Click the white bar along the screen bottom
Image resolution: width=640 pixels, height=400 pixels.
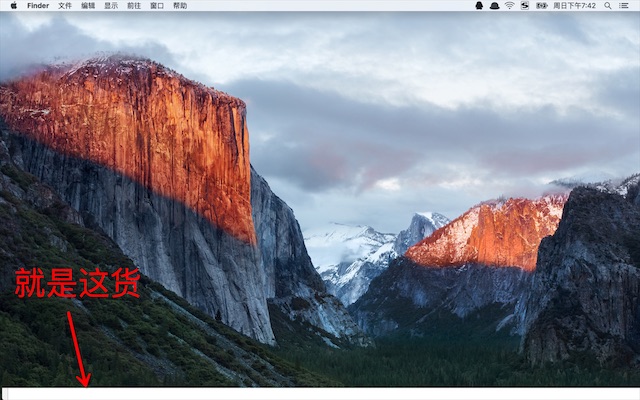point(320,393)
